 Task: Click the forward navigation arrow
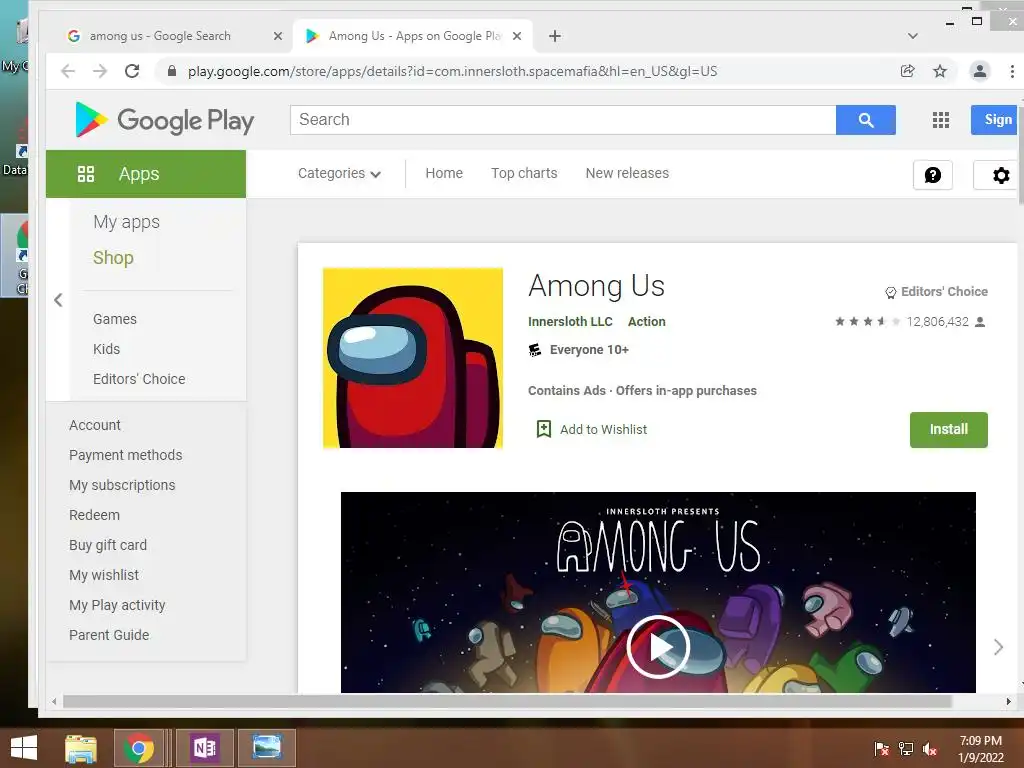point(99,71)
